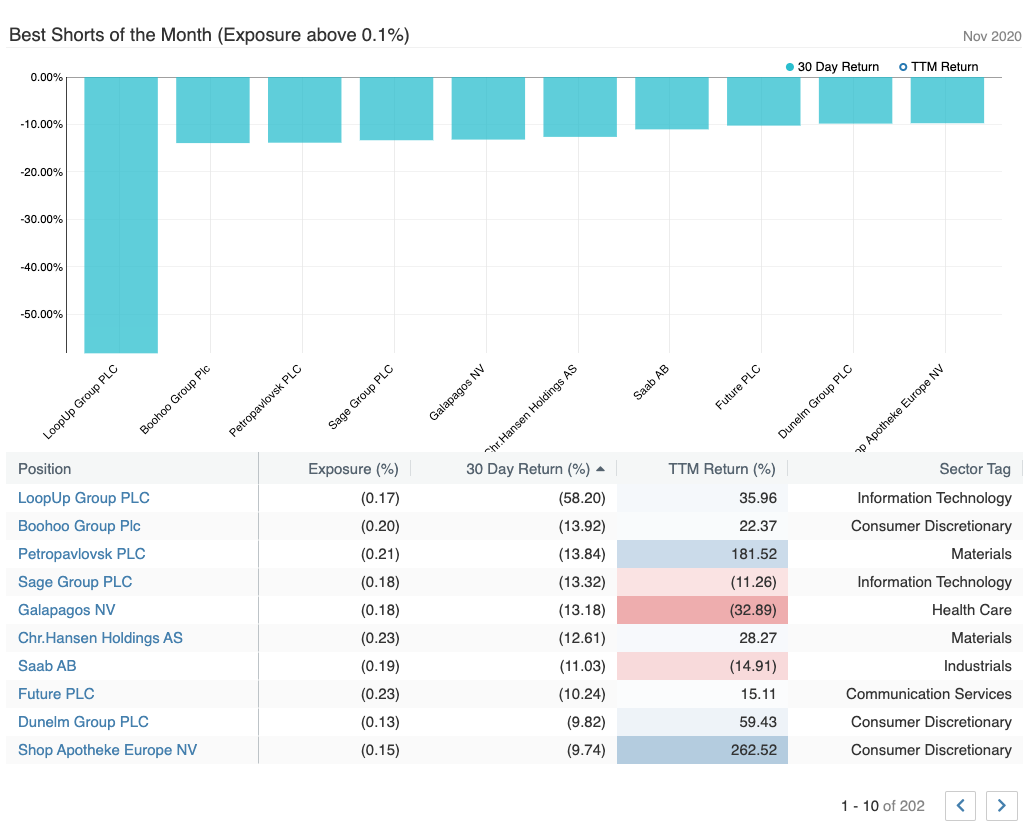Open Shop Apotheke Europe NV link

tap(107, 750)
